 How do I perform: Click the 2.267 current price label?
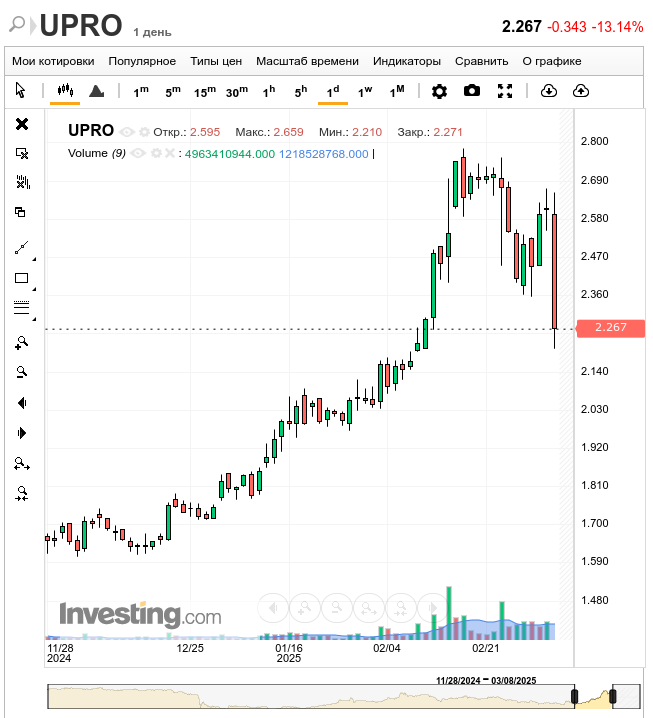610,328
